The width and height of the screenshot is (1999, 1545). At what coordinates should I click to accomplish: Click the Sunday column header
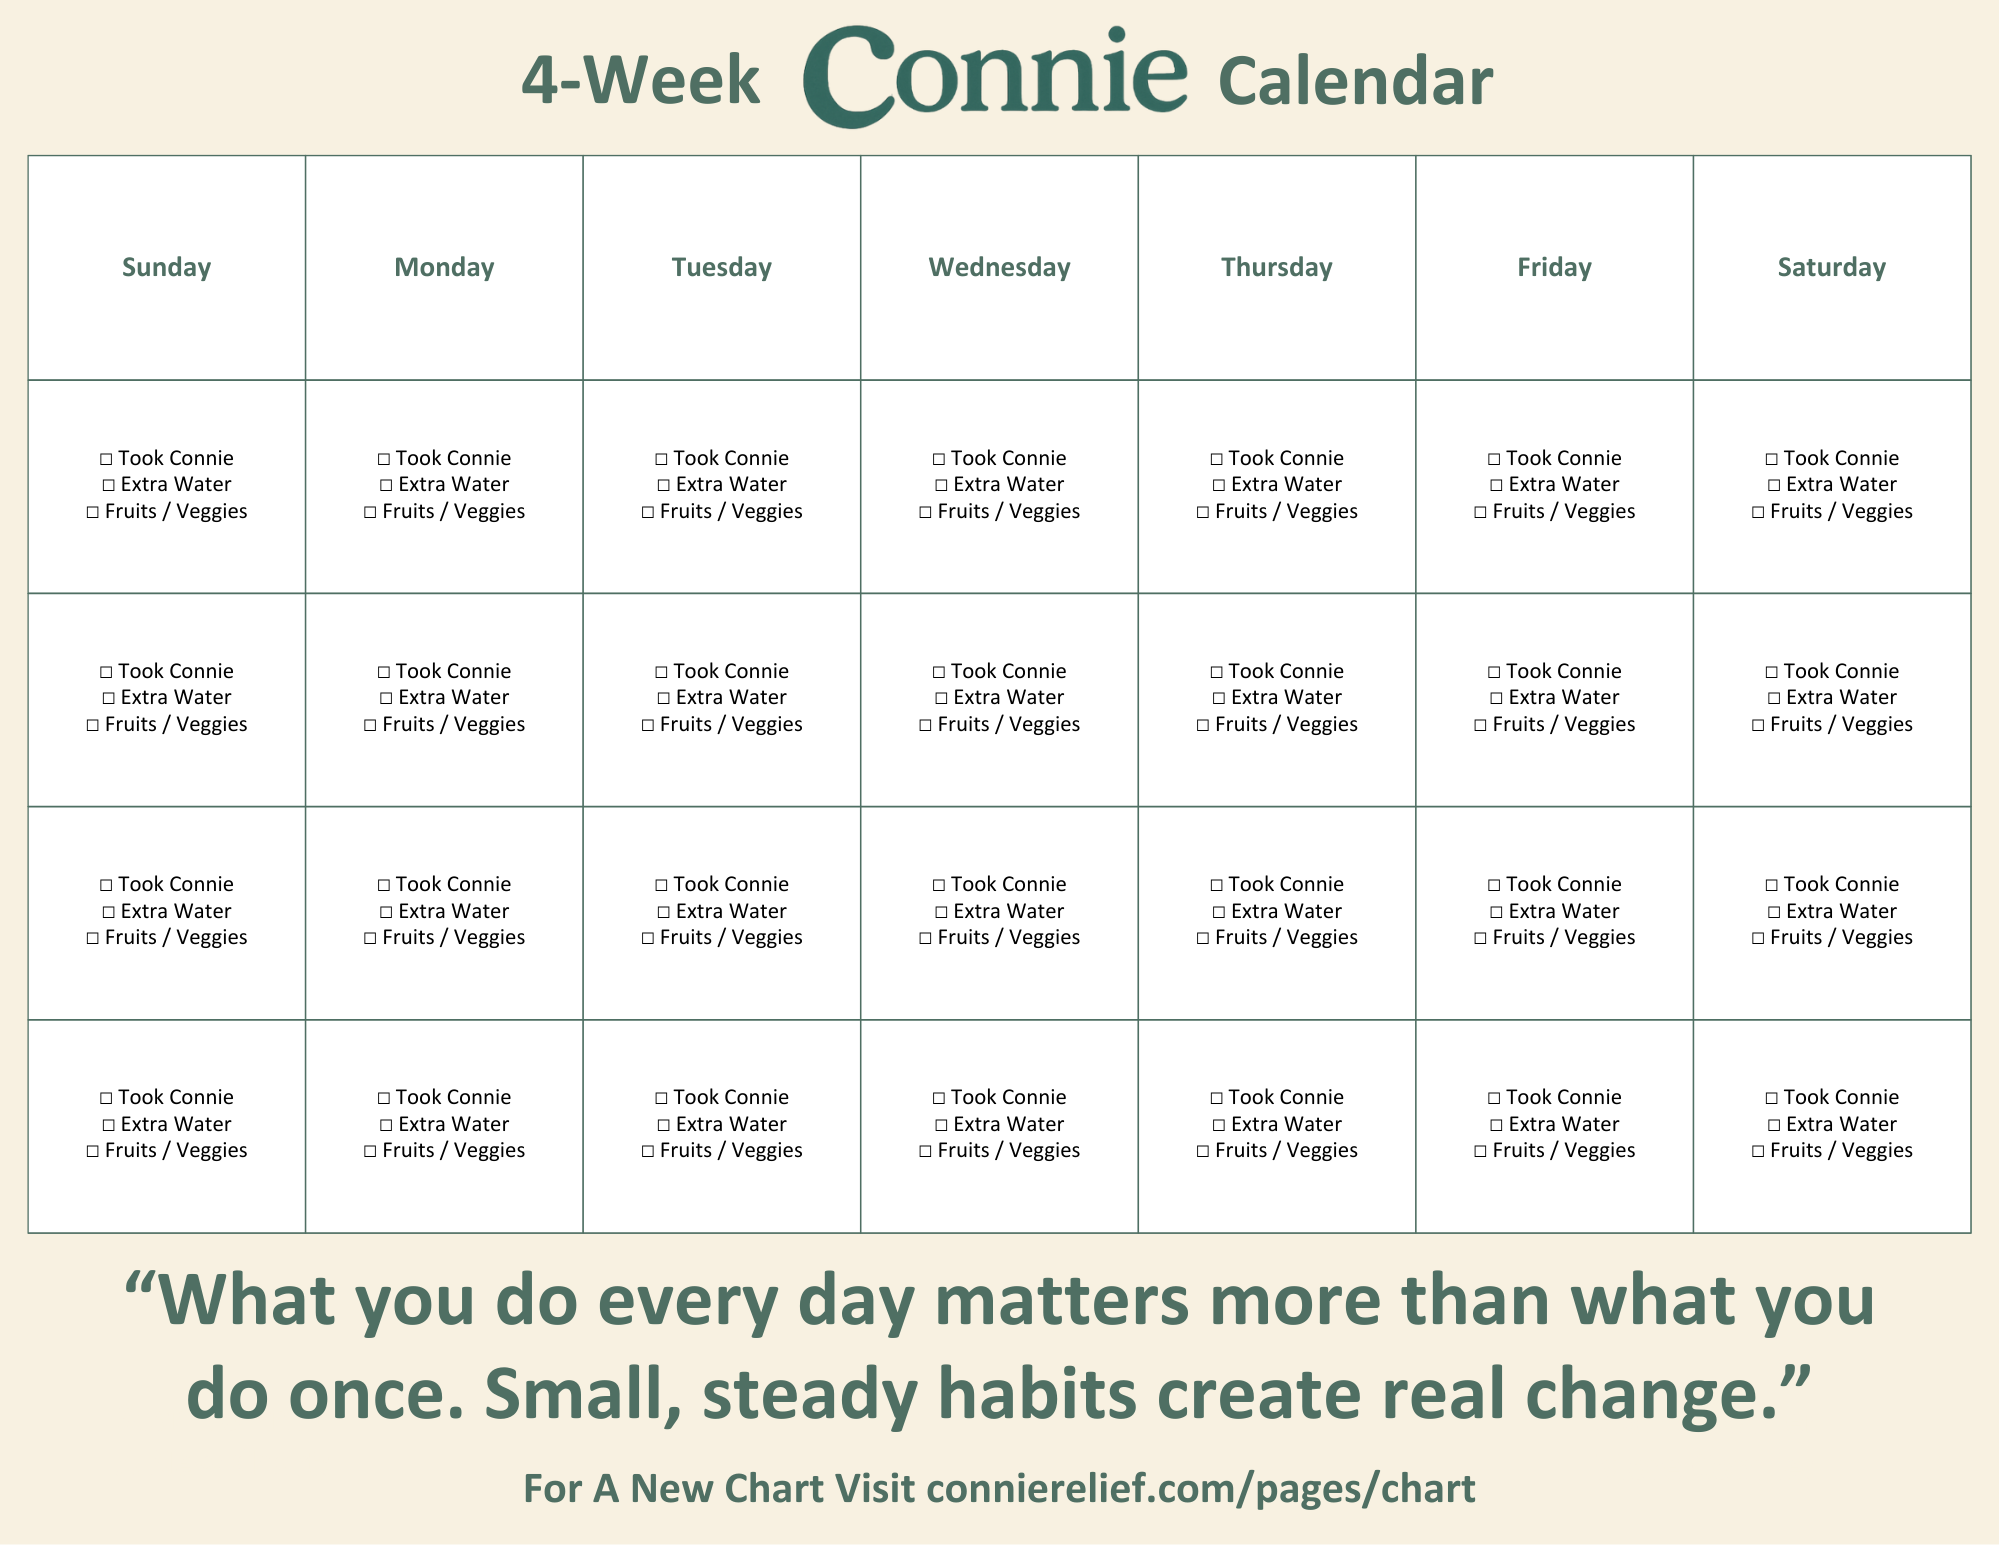coord(167,267)
